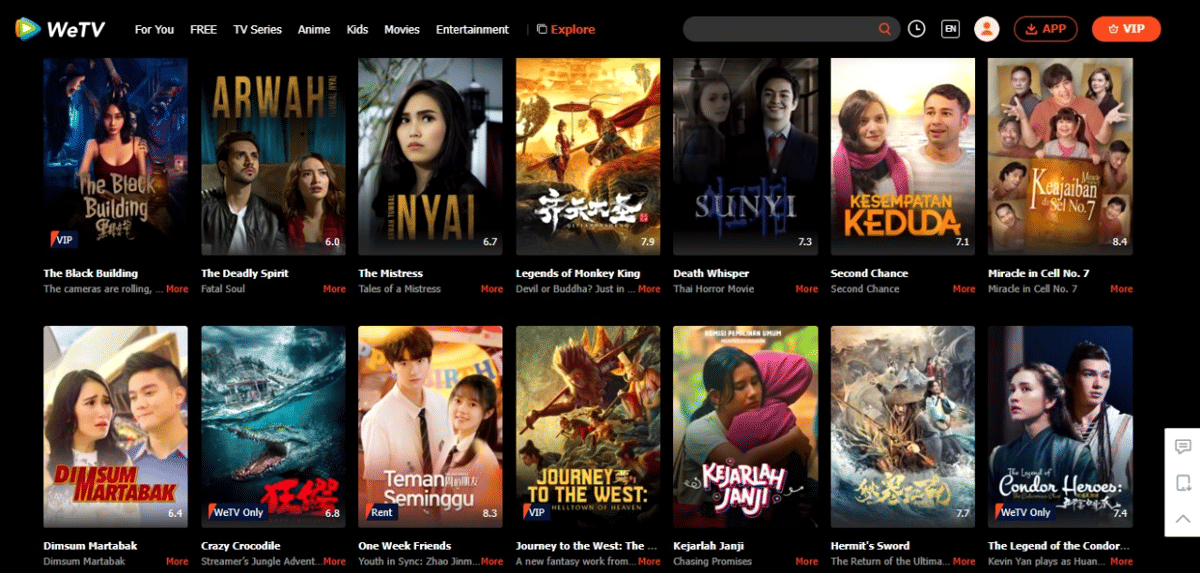Open the EN language selector
Screen dimensions: 1200x573
950,29
